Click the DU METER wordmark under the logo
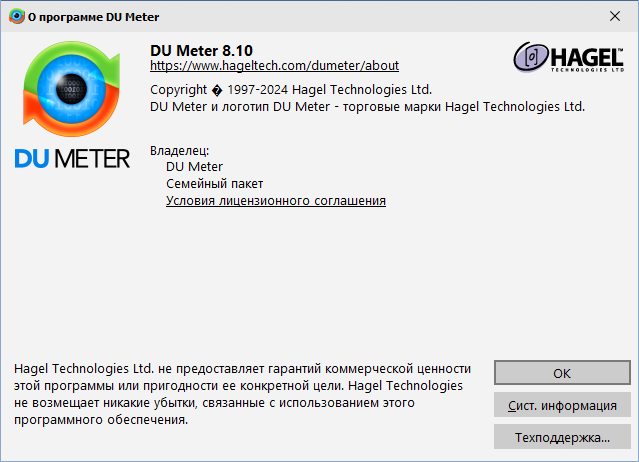This screenshot has height=462, width=639. pyautogui.click(x=72, y=158)
